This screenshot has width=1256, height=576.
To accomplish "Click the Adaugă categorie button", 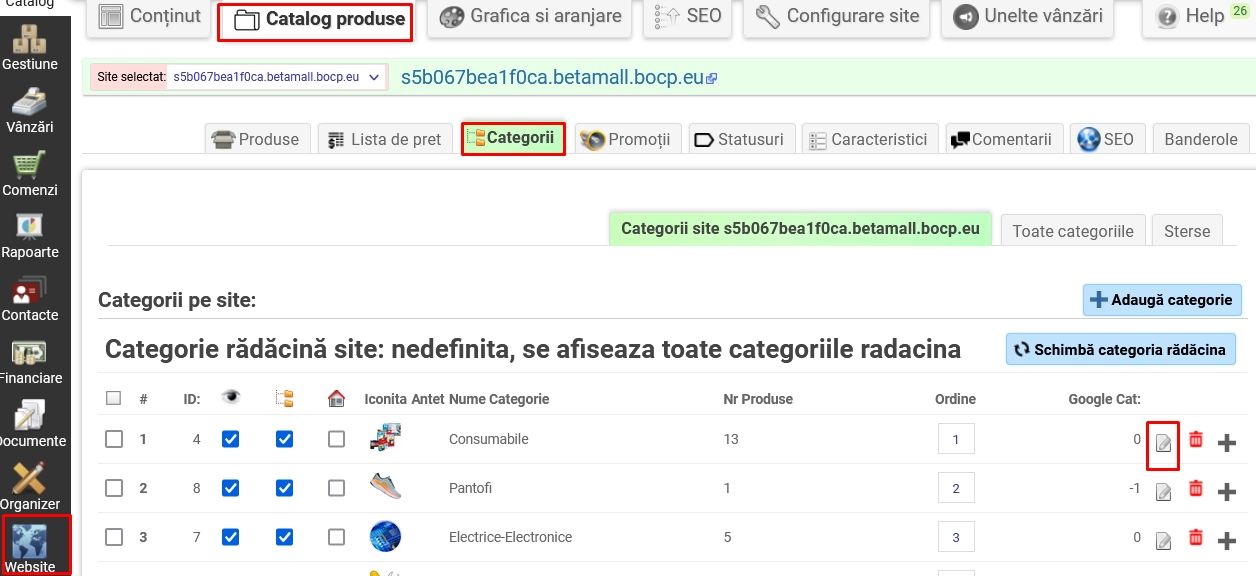I will 1161,300.
